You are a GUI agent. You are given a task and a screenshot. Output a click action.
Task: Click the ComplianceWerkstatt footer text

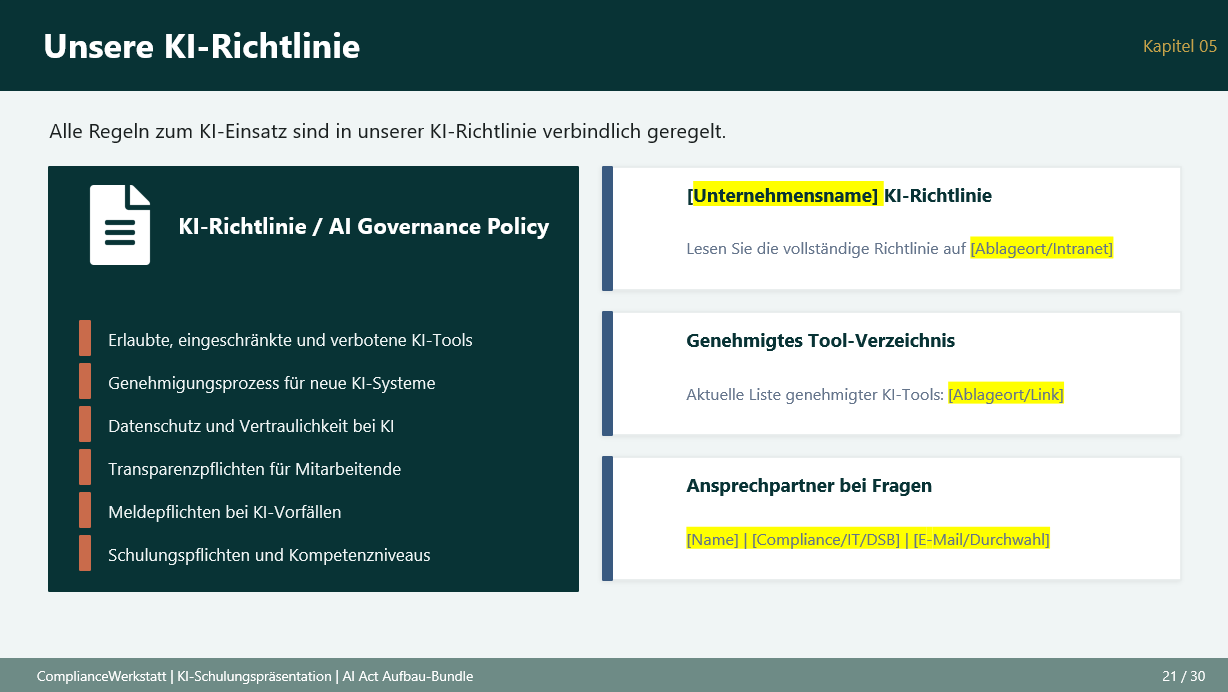click(x=99, y=676)
